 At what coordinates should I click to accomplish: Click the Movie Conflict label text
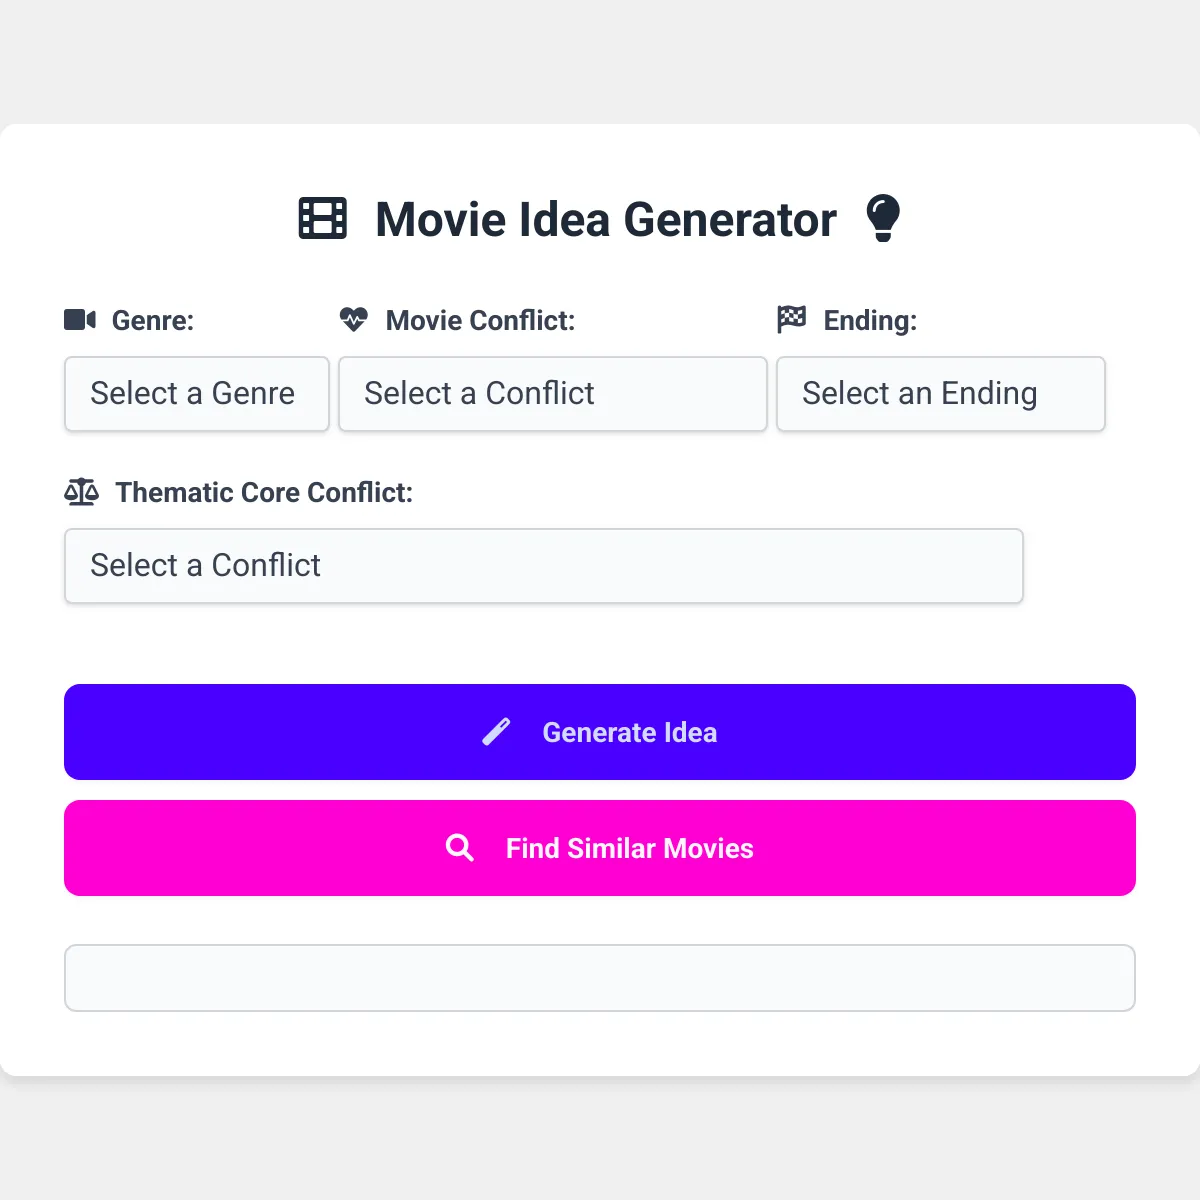click(x=481, y=321)
